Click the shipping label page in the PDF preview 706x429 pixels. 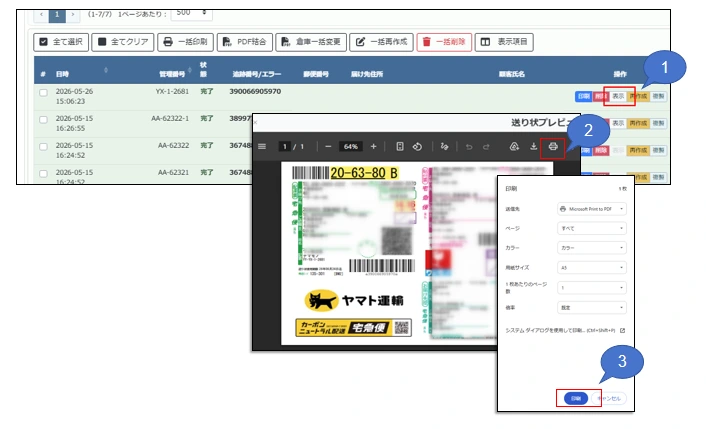coord(416,253)
